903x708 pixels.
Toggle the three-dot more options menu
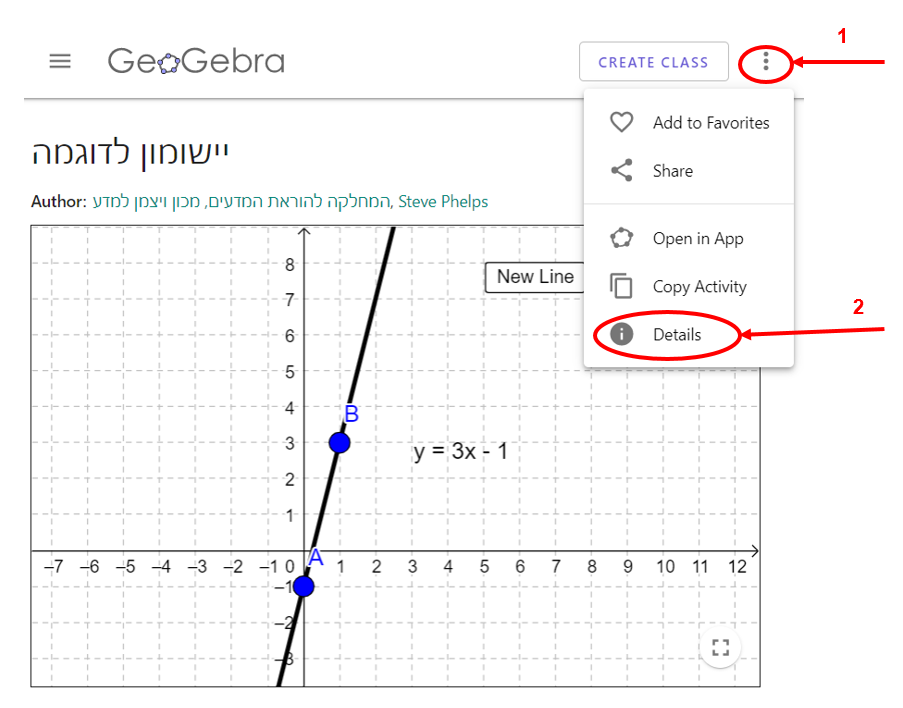766,62
